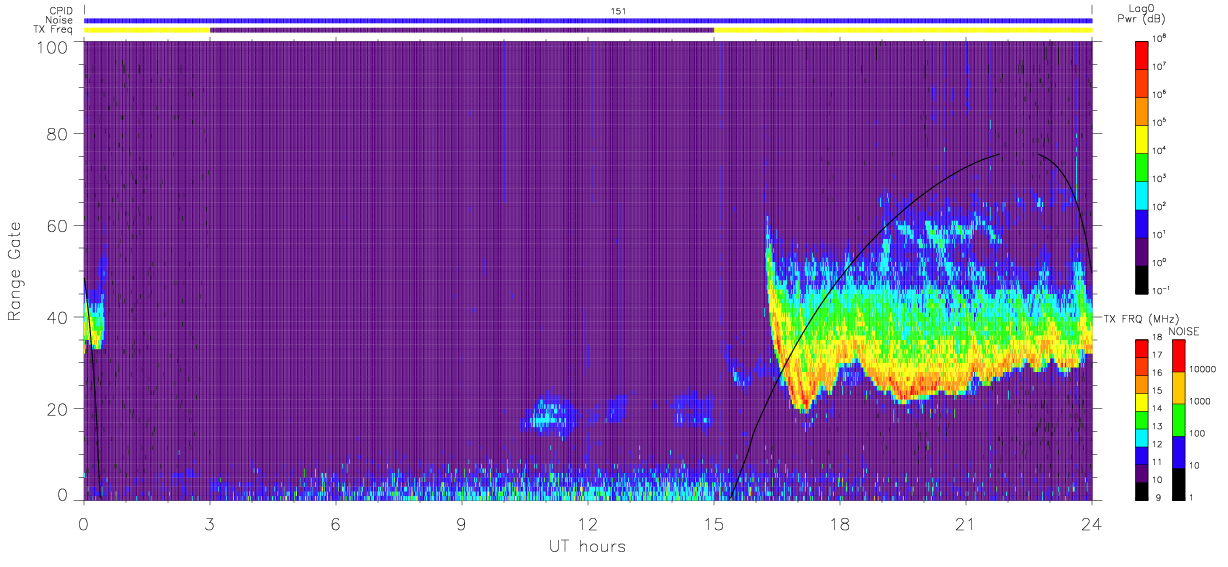Pick the green band of NOISE colorbar
The image size is (1228, 567).
[x=1178, y=420]
